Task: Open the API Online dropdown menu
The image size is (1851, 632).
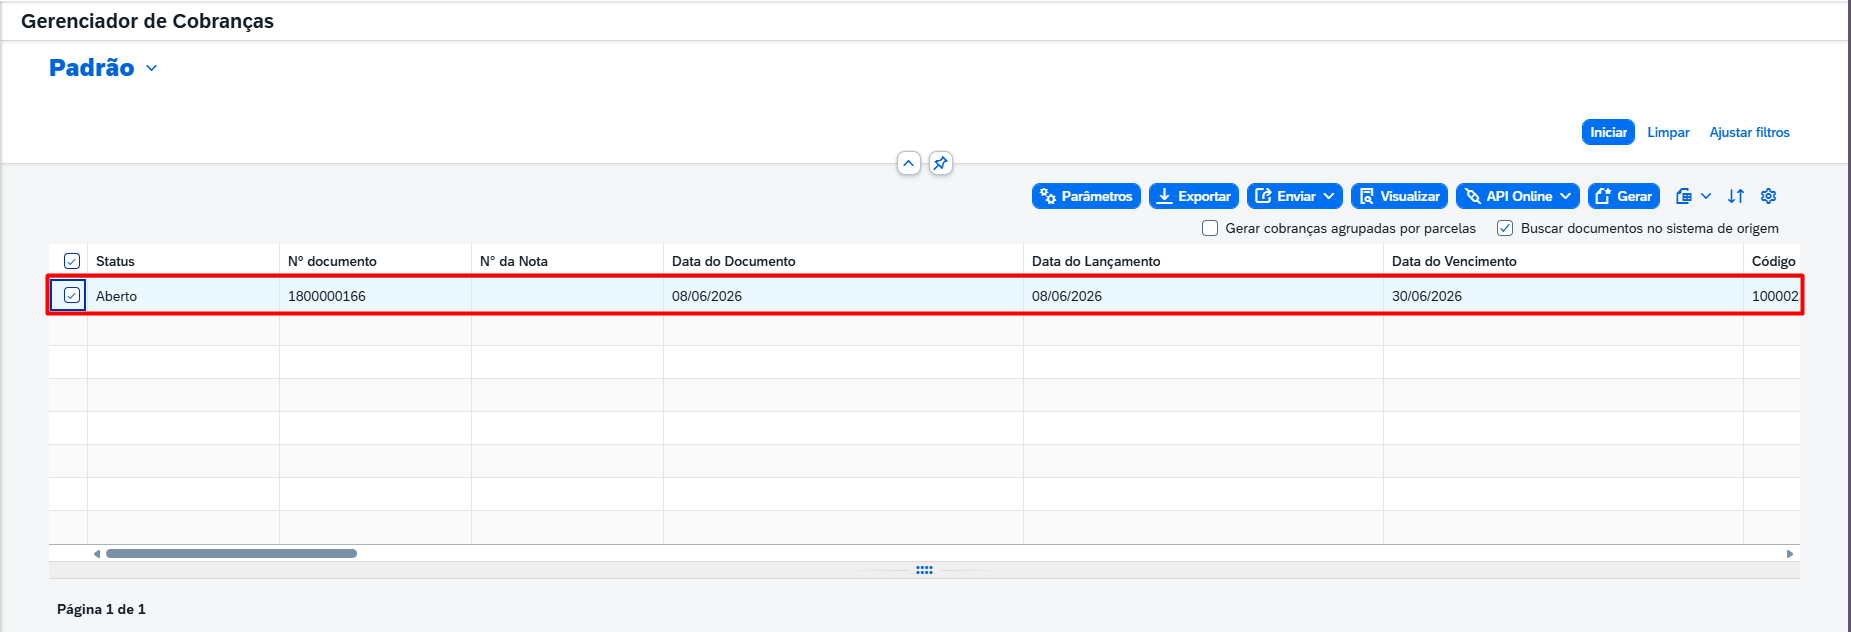Action: pos(1518,196)
